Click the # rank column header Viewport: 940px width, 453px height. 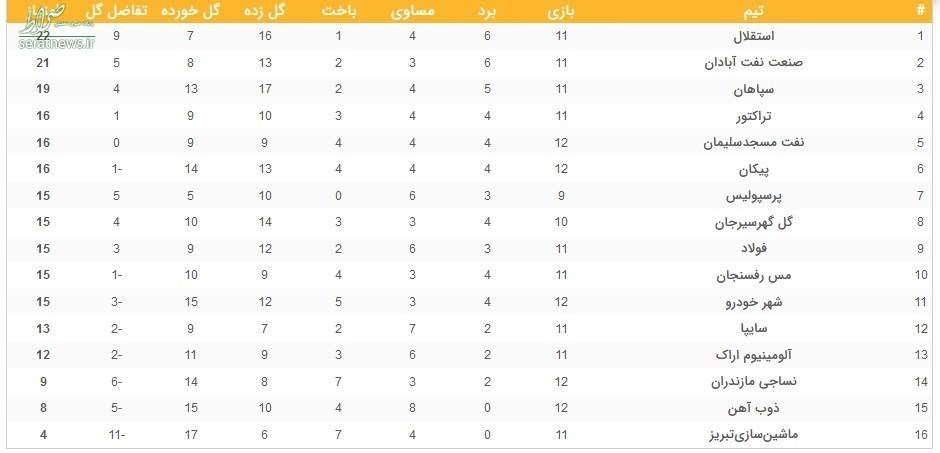point(921,11)
